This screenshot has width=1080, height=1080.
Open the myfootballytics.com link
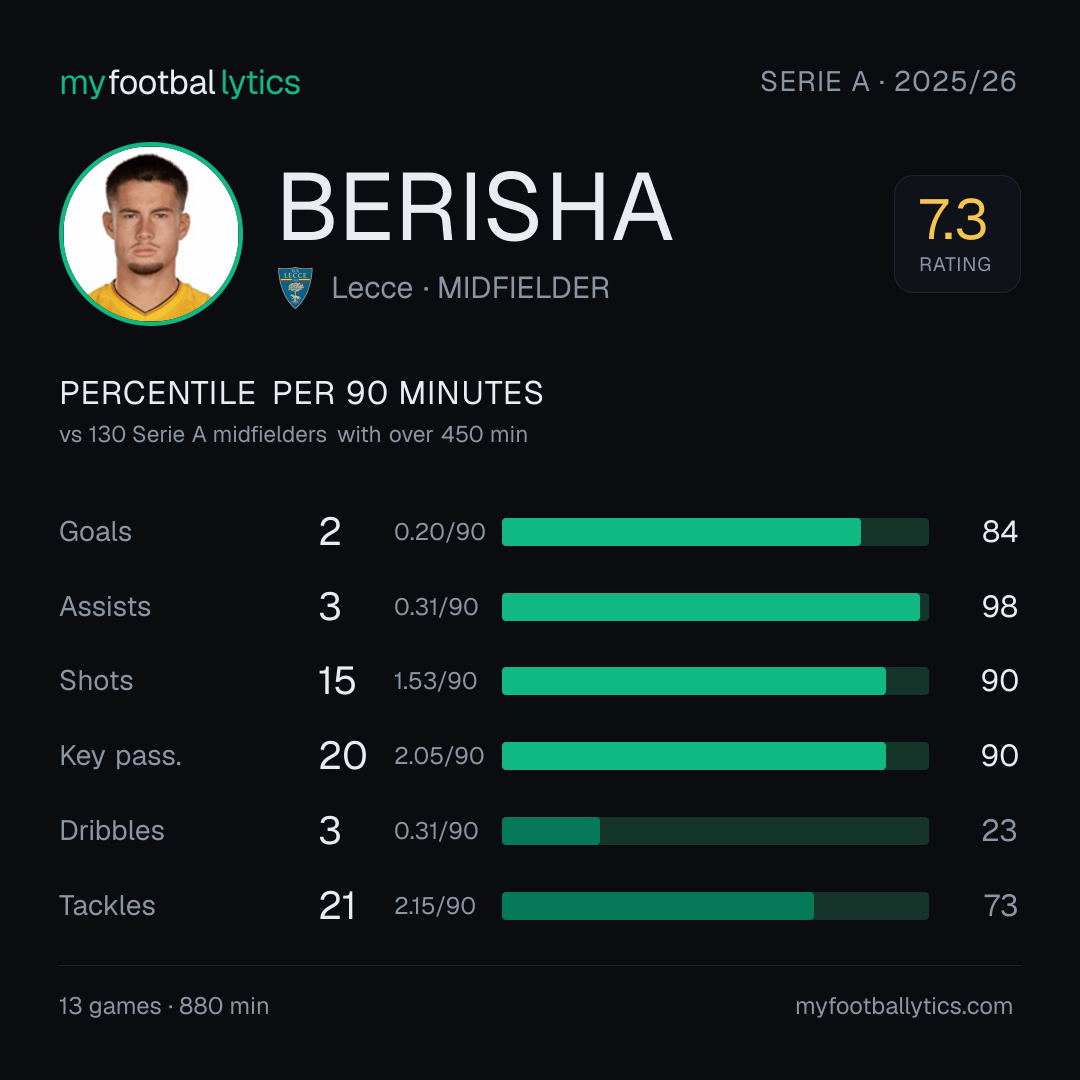point(904,1006)
